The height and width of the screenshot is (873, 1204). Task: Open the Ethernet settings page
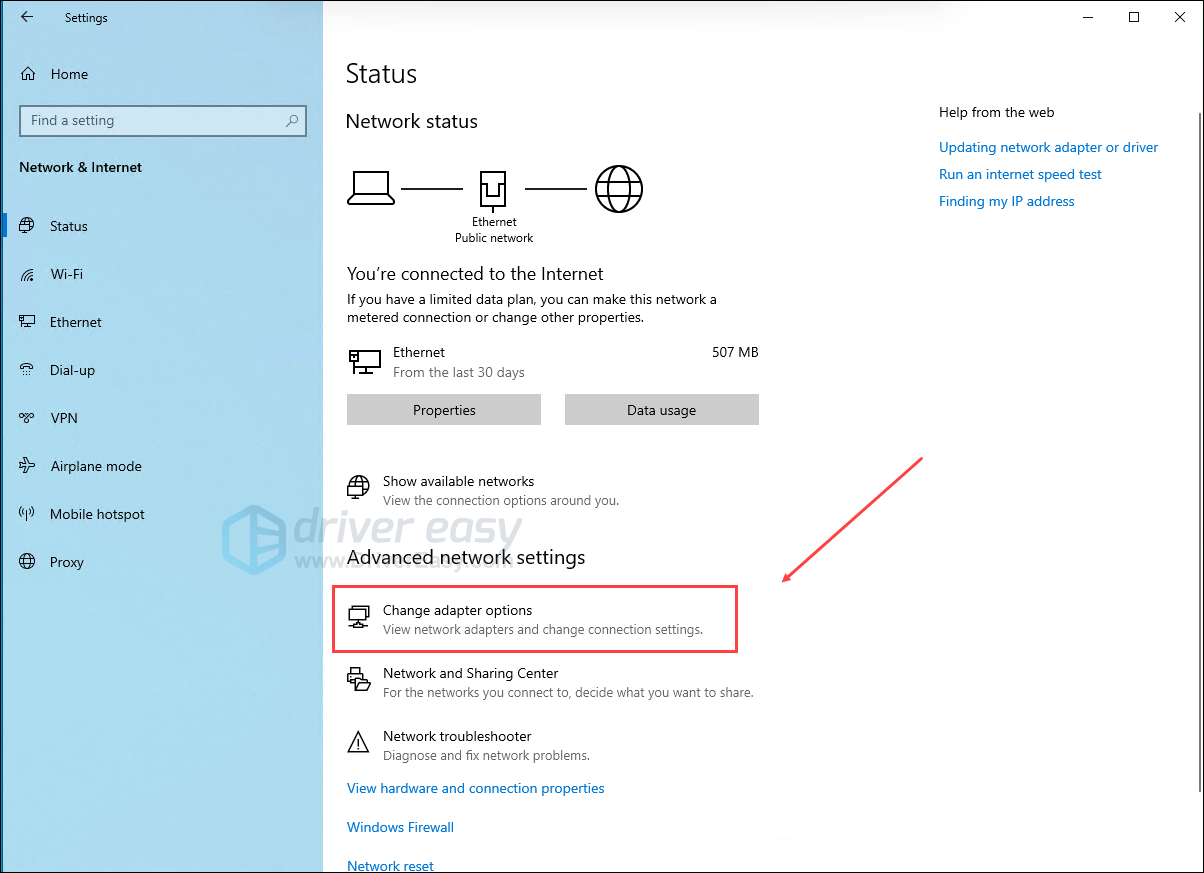[76, 322]
